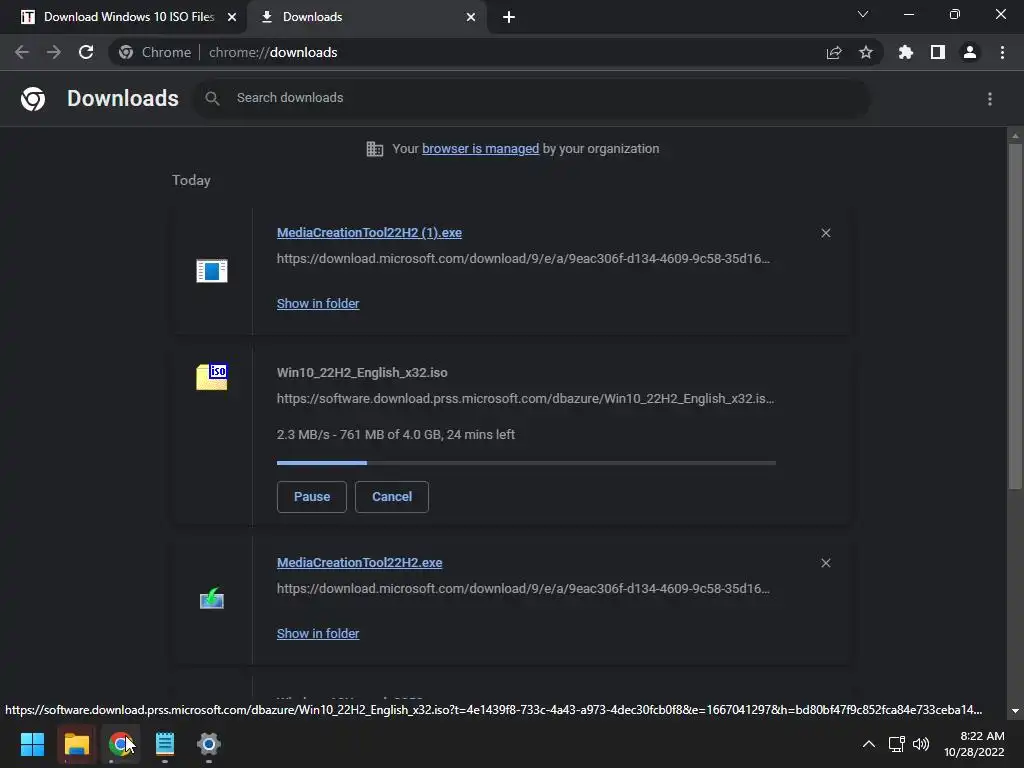Switch to Download Windows 10 ISO Files tab
Image resolution: width=1024 pixels, height=768 pixels.
(x=123, y=17)
